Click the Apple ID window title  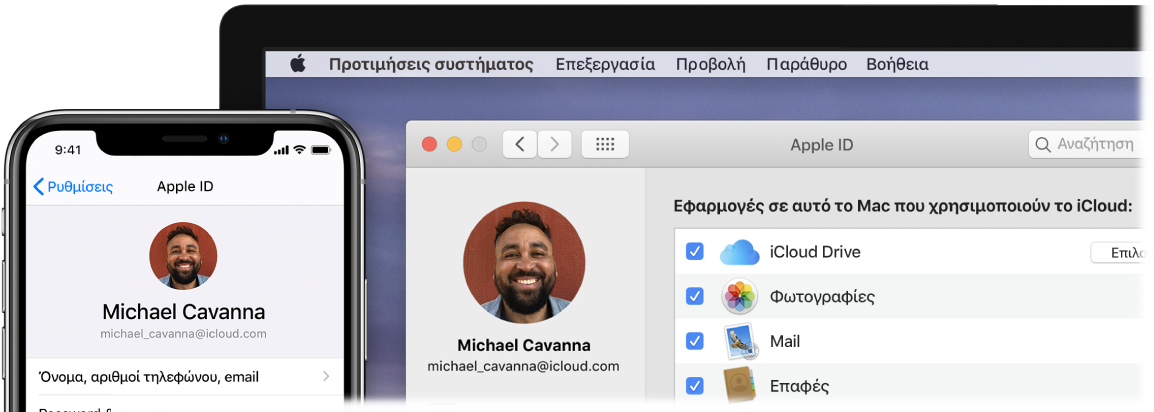pos(821,145)
